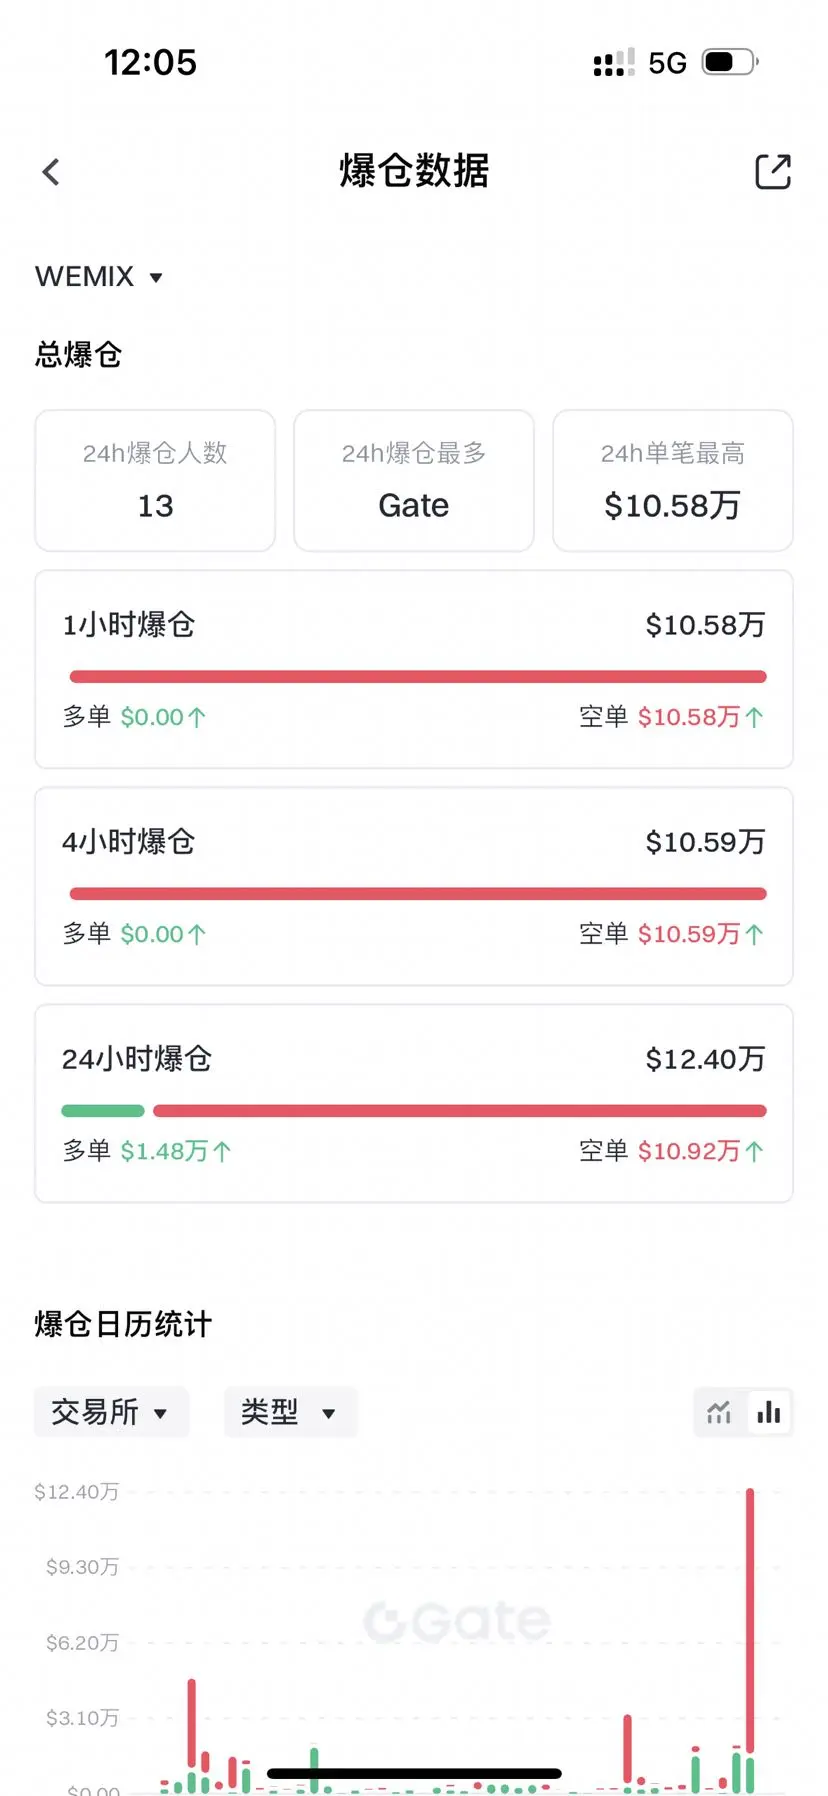Tap the red 1-hour short liquidation bar
The image size is (828, 1796).
(418, 677)
